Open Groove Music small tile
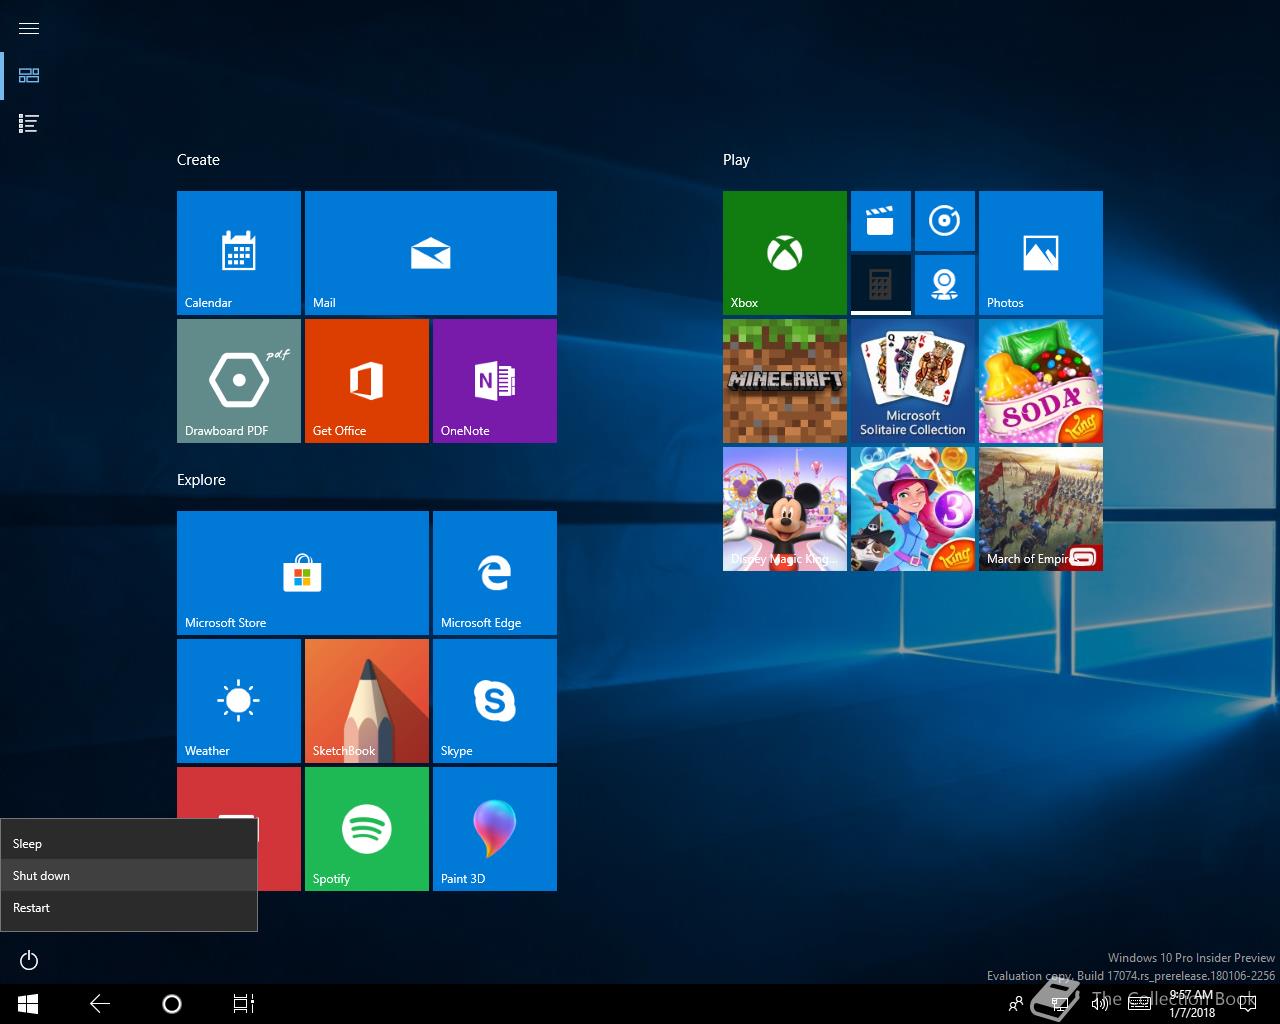 pos(945,221)
